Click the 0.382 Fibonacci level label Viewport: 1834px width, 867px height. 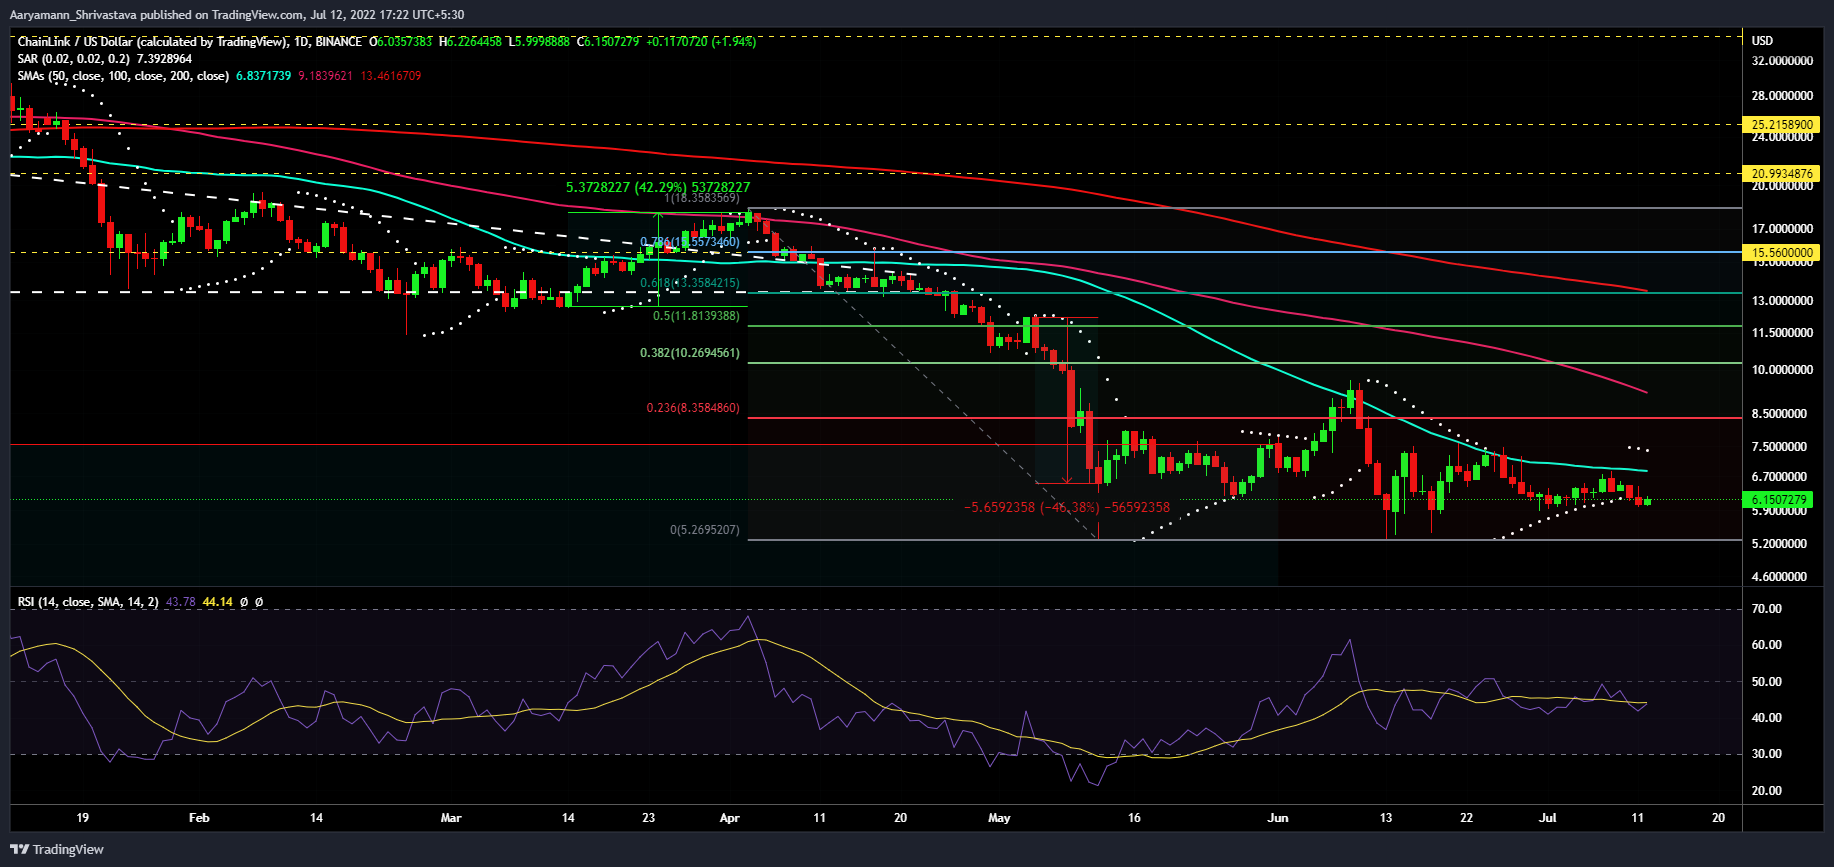pos(690,353)
